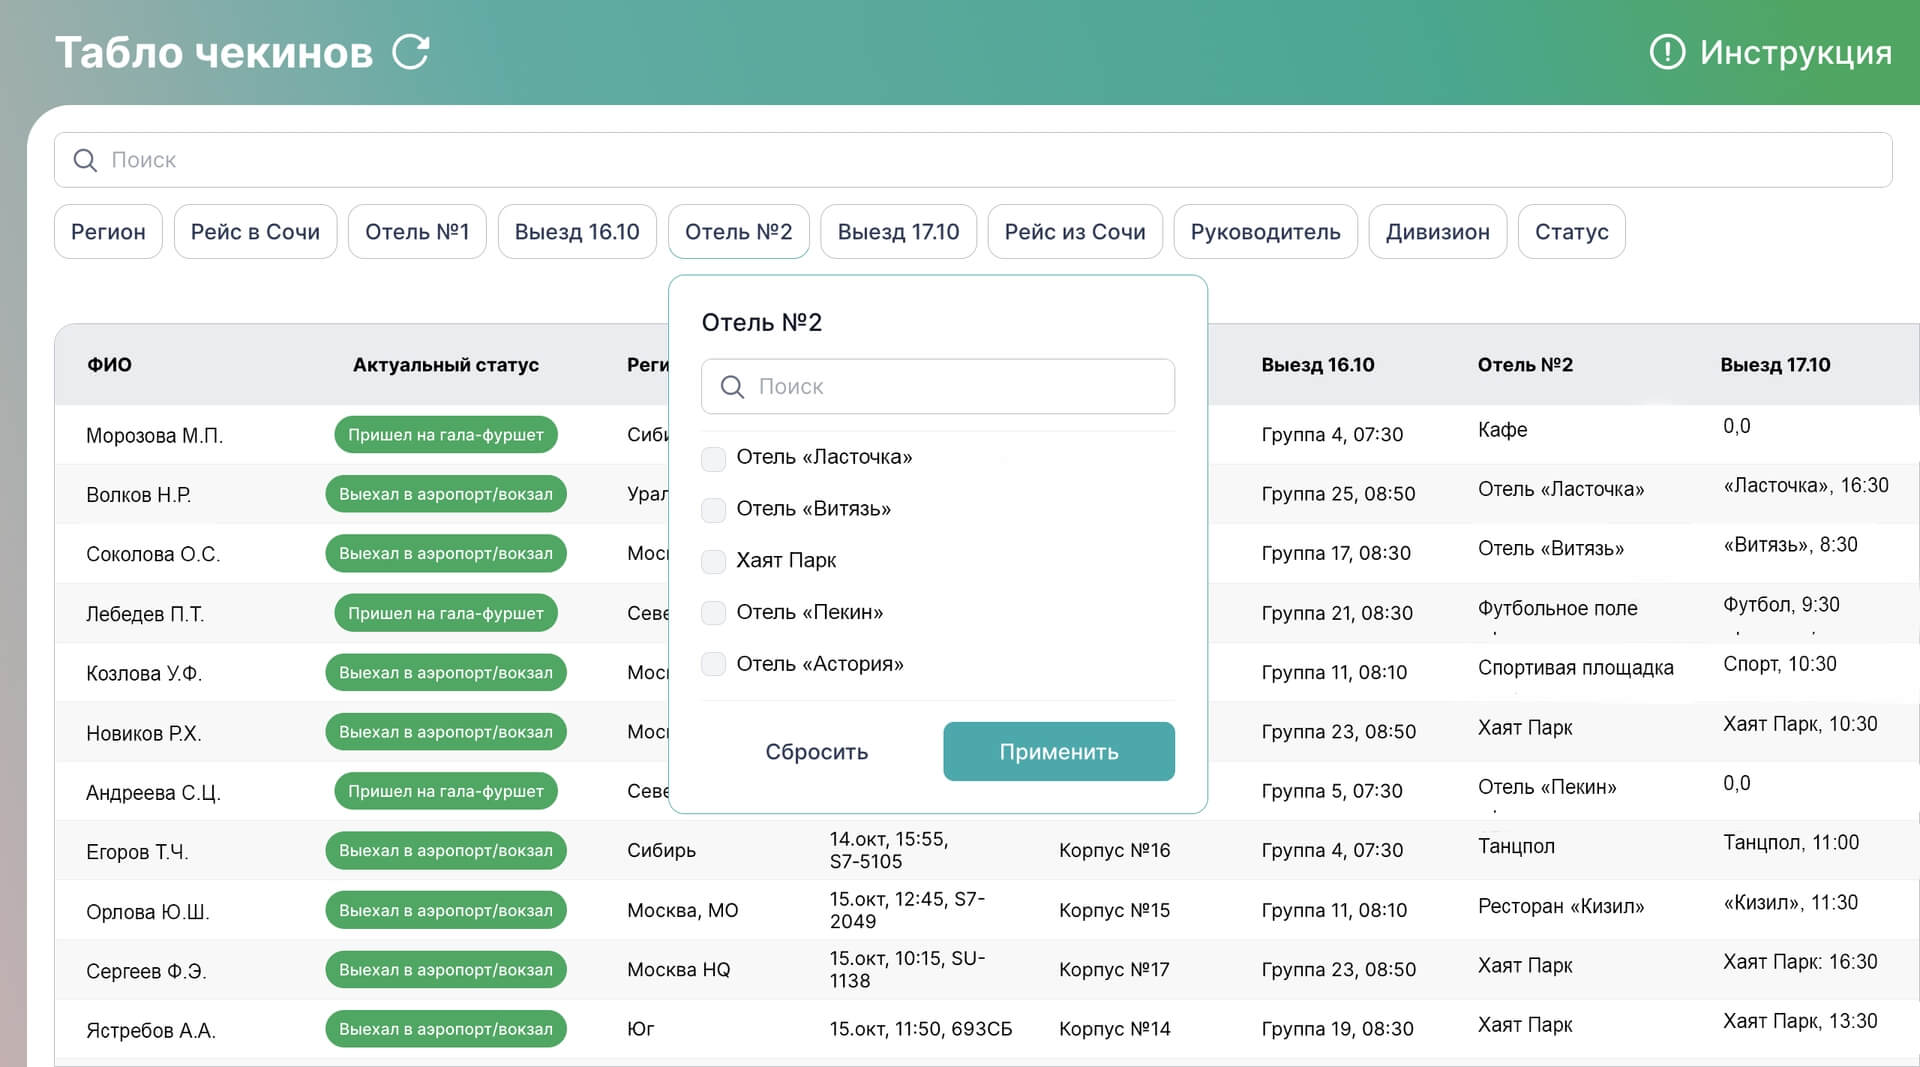Open the Дивизион filter dropdown

point(1437,232)
